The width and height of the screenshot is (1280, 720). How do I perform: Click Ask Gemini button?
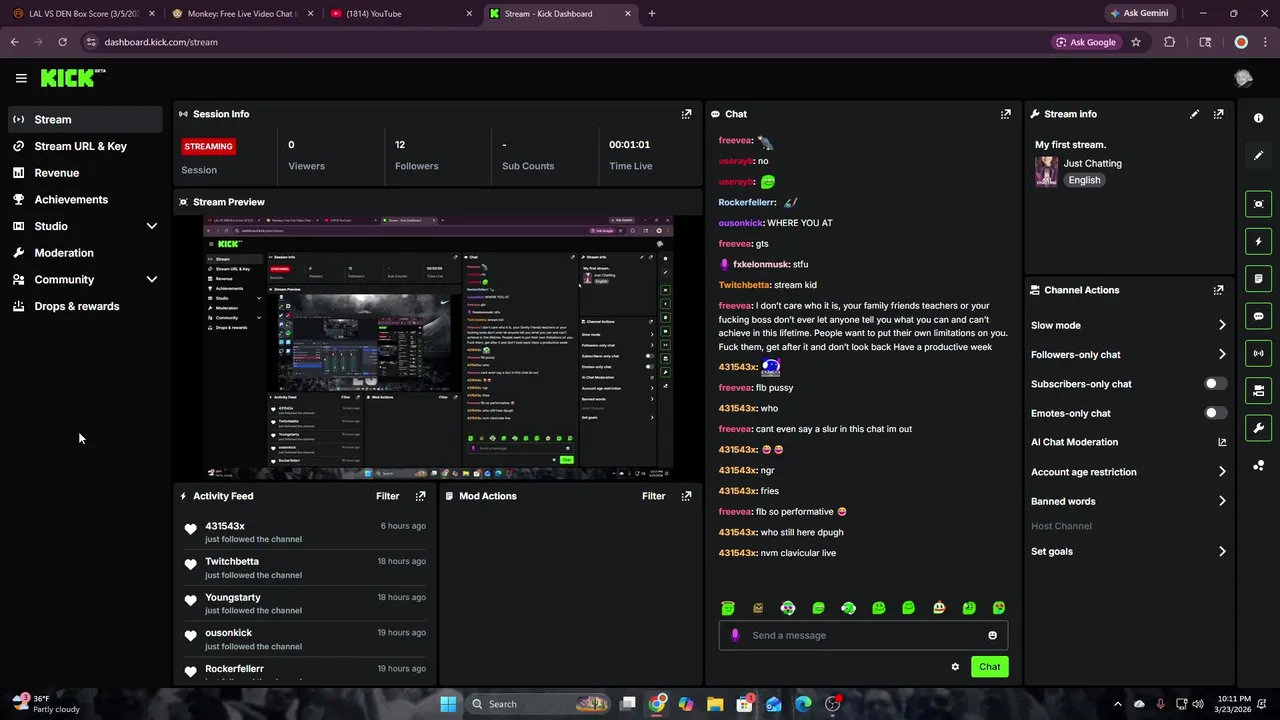(x=1138, y=14)
